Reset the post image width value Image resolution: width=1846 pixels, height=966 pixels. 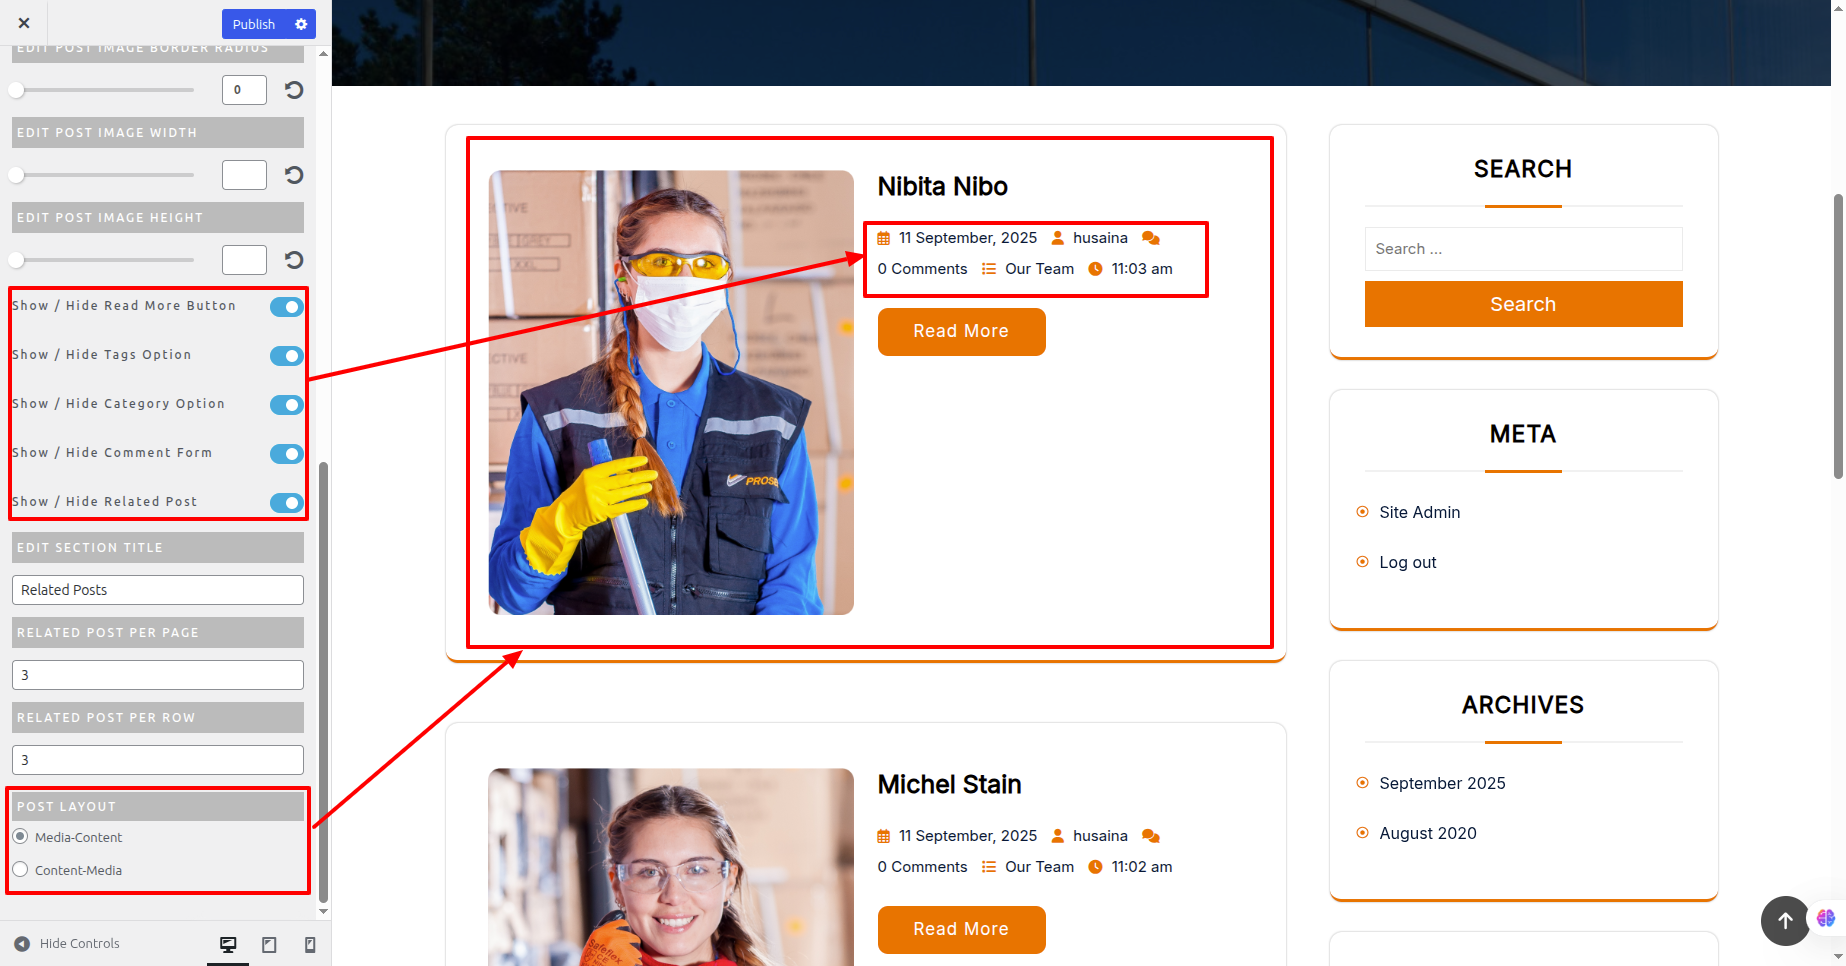pos(294,175)
